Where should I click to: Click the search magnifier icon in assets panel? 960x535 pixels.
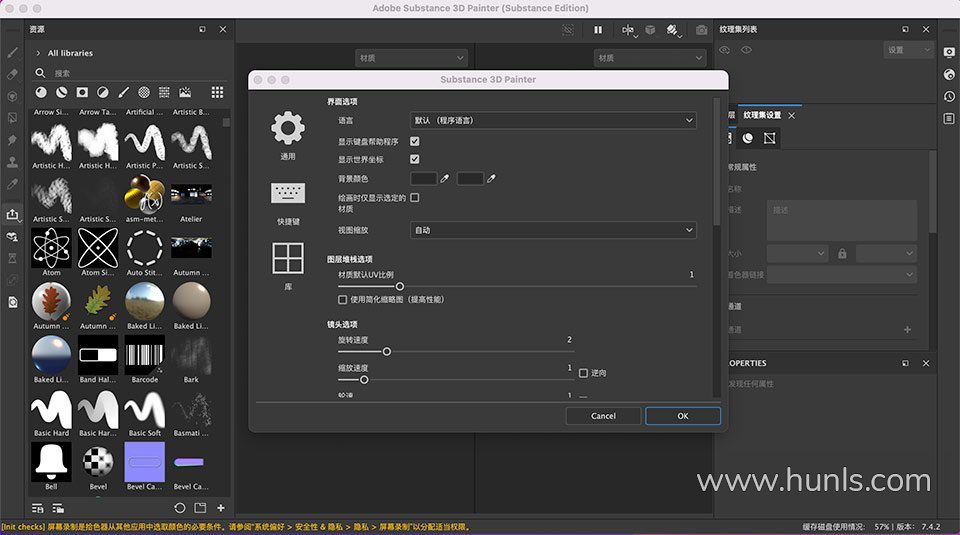(40, 73)
